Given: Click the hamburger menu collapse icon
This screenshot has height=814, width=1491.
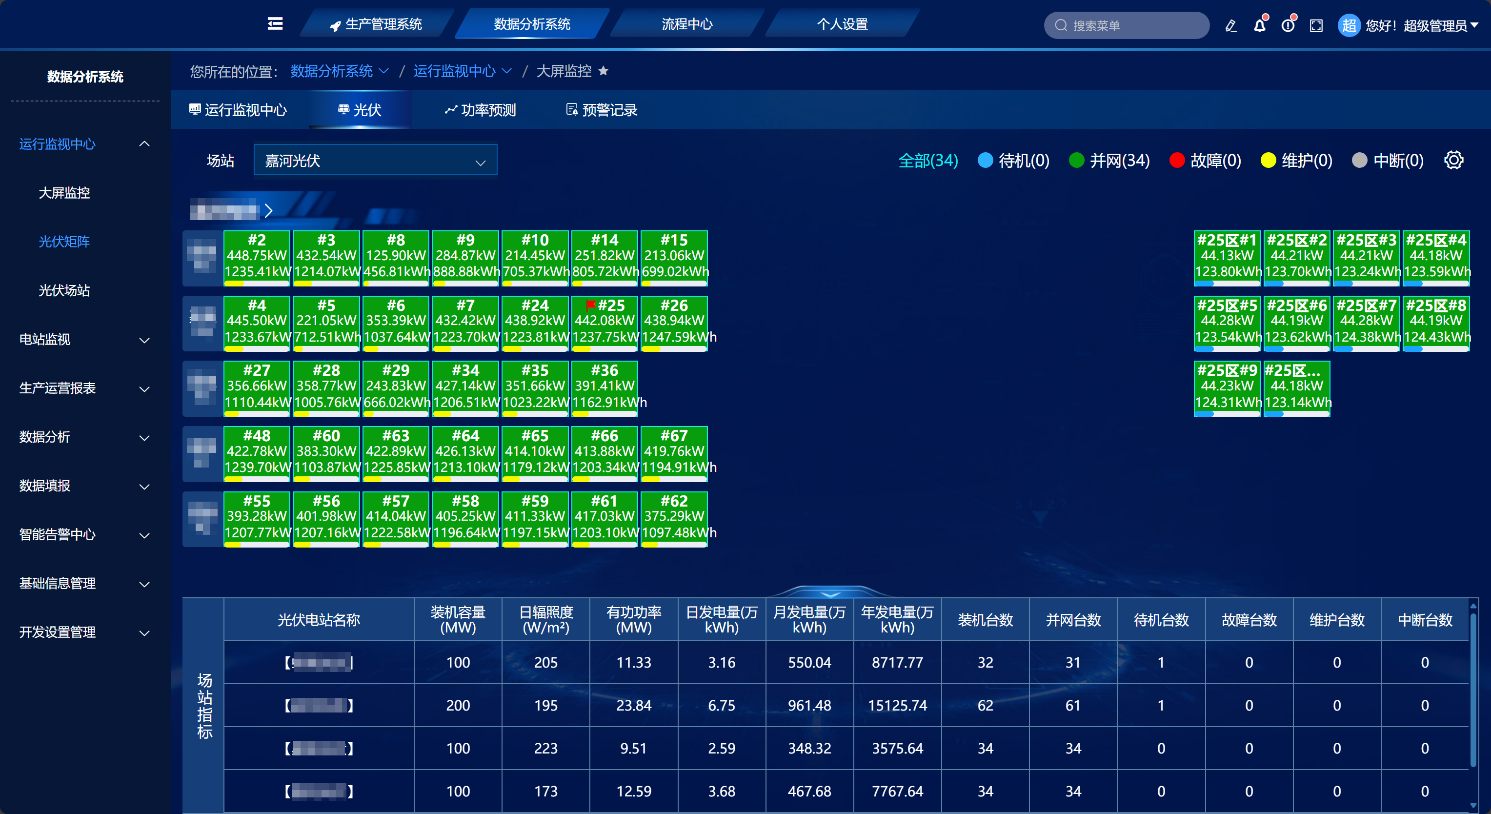Looking at the screenshot, I should point(275,24).
